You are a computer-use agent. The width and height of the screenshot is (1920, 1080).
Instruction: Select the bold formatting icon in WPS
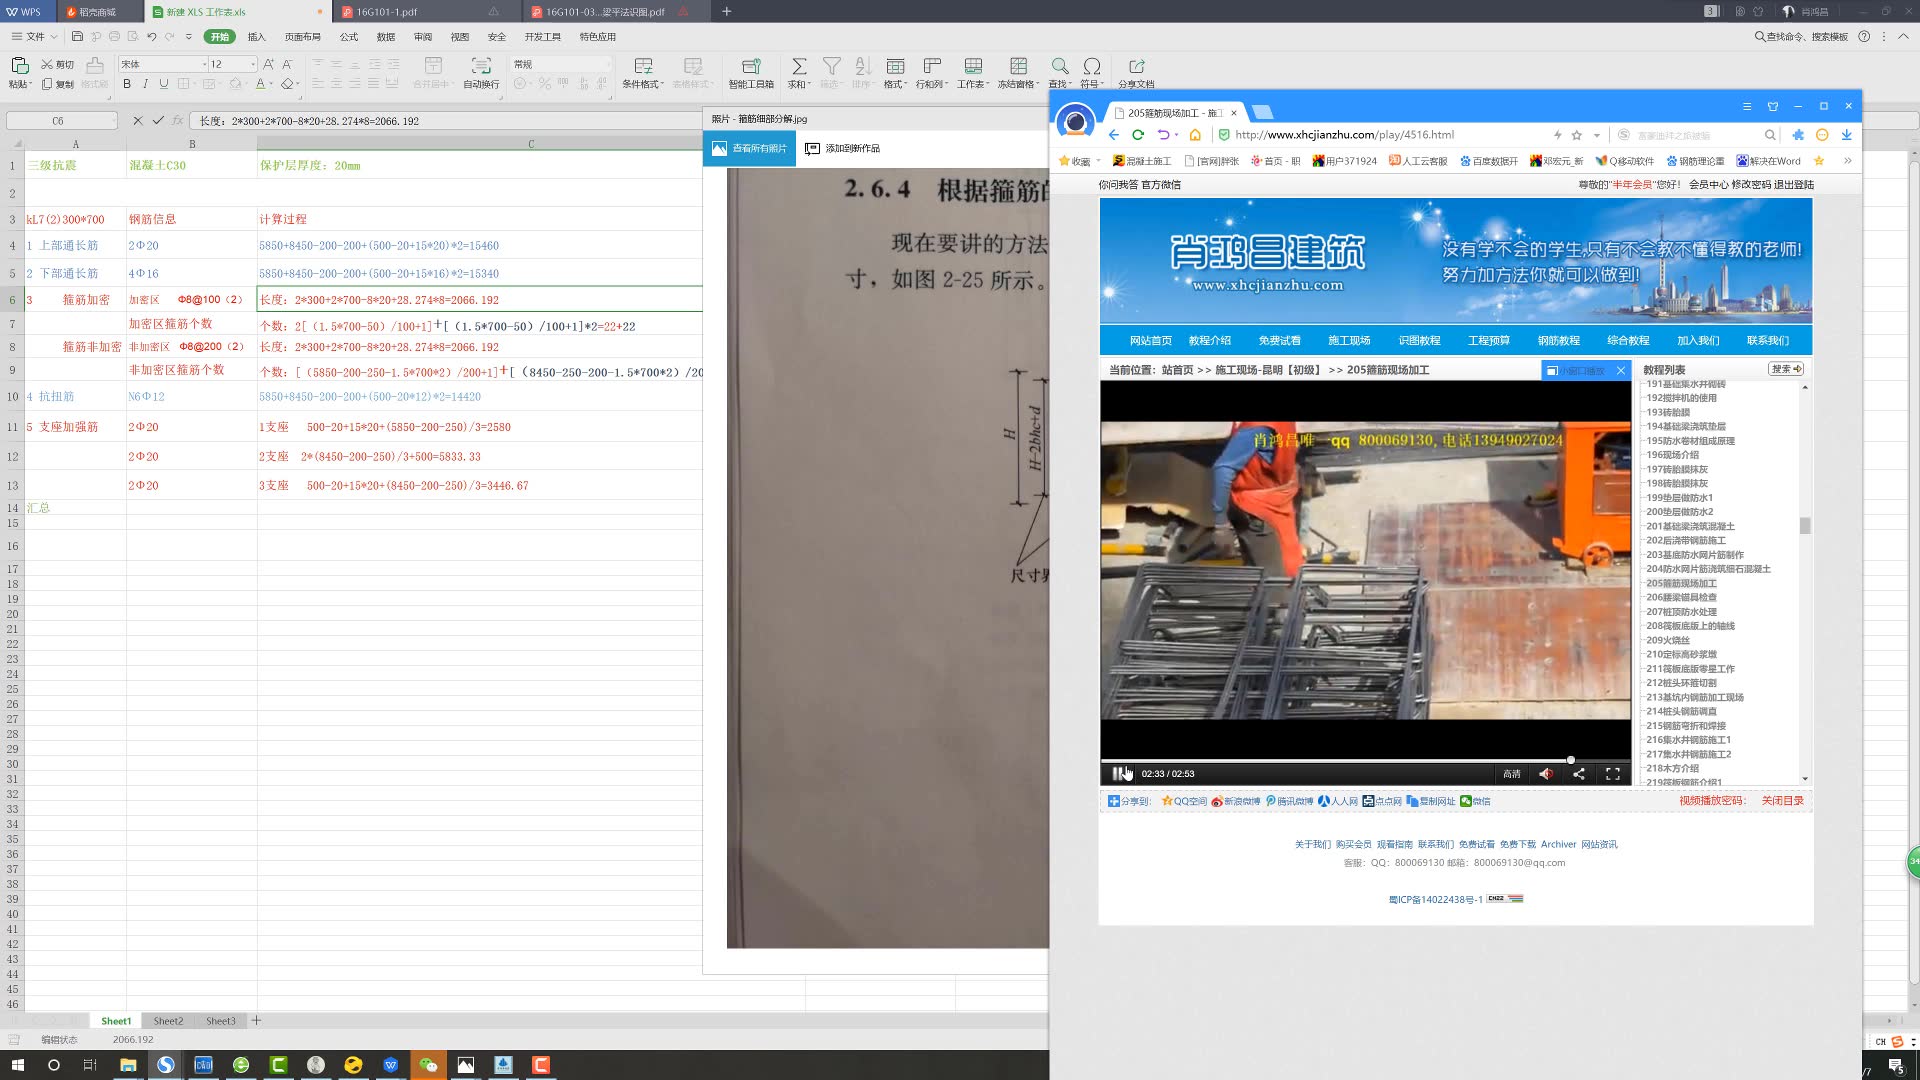tap(127, 84)
